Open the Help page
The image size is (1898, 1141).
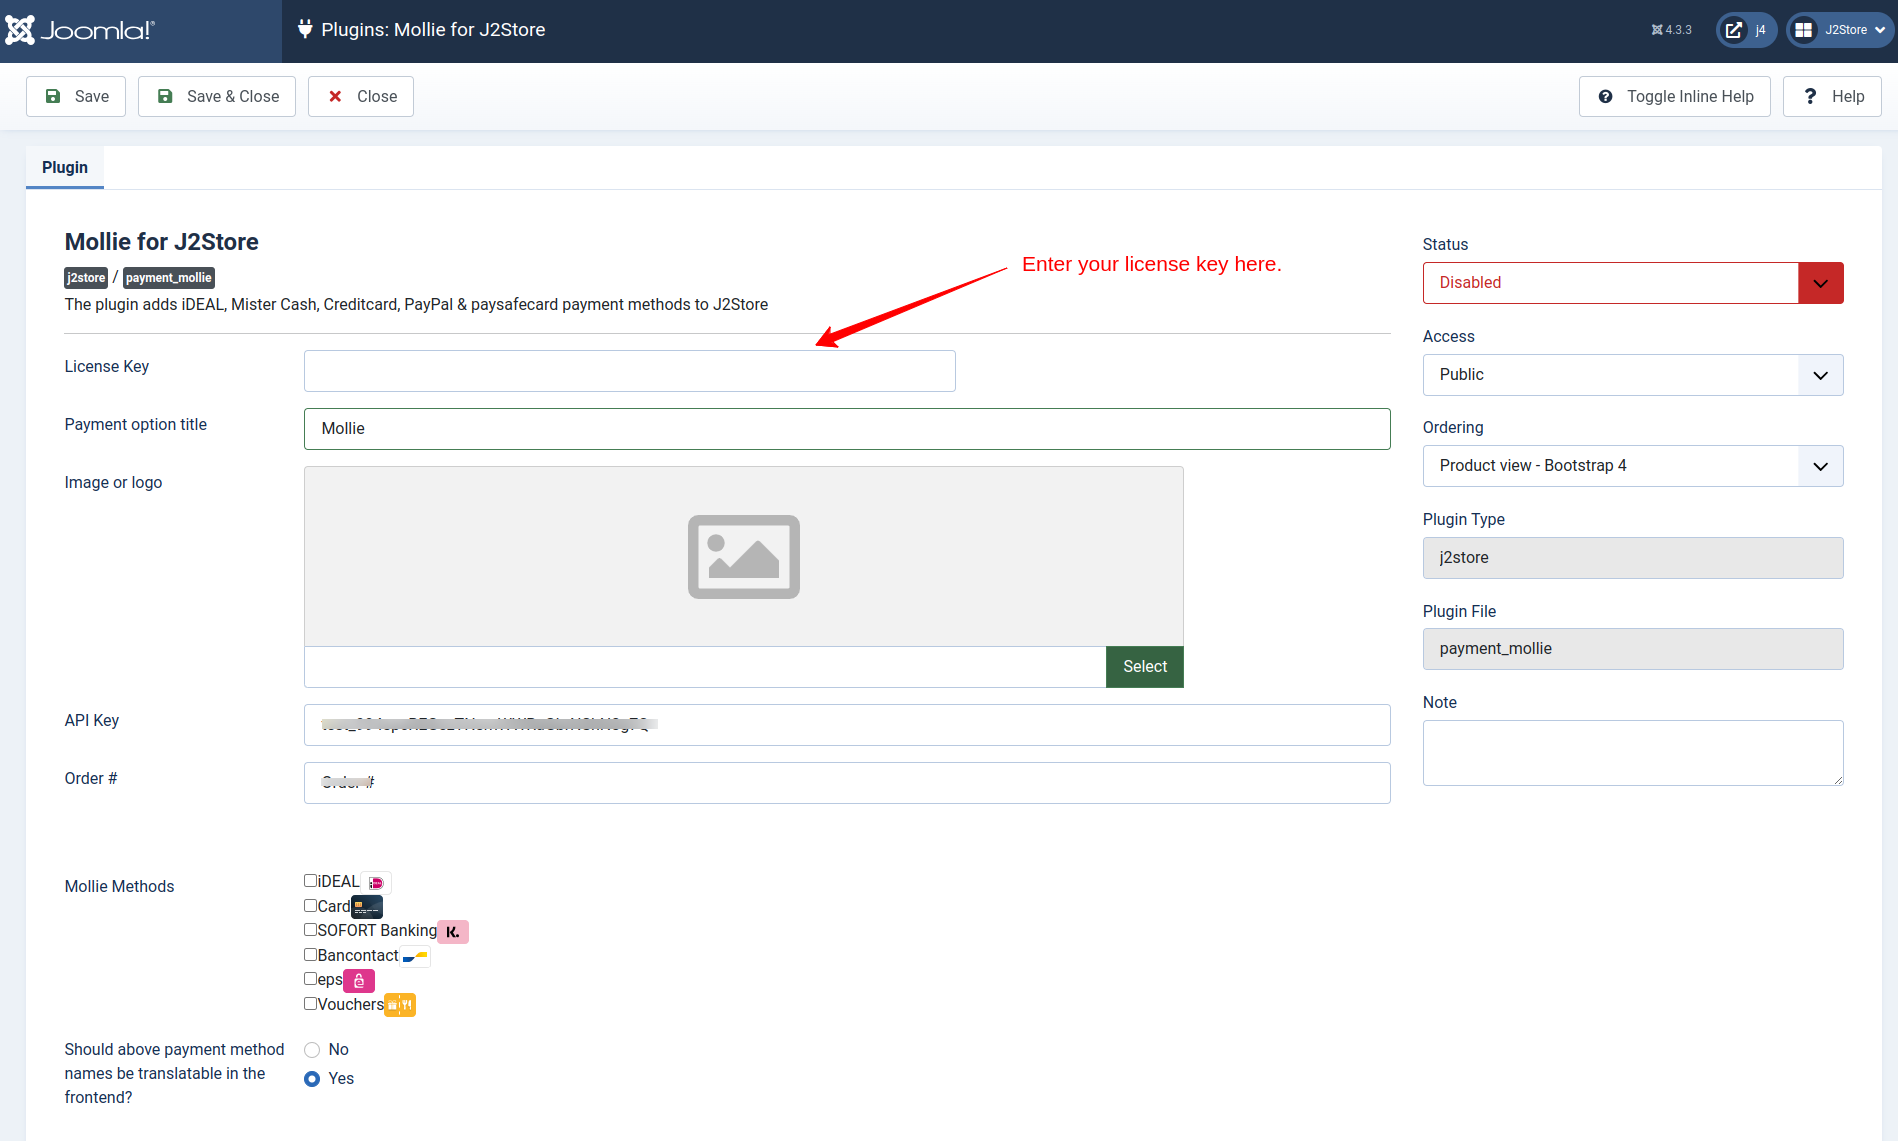click(x=1832, y=96)
